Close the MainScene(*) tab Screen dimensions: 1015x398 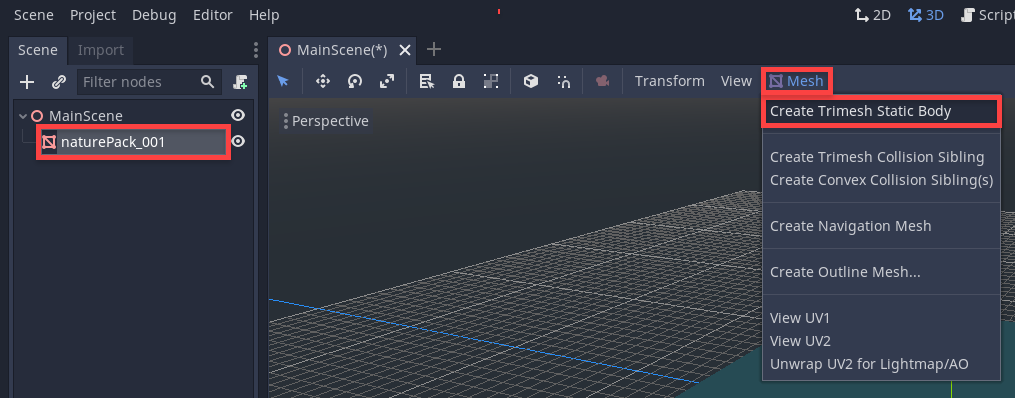pos(405,50)
